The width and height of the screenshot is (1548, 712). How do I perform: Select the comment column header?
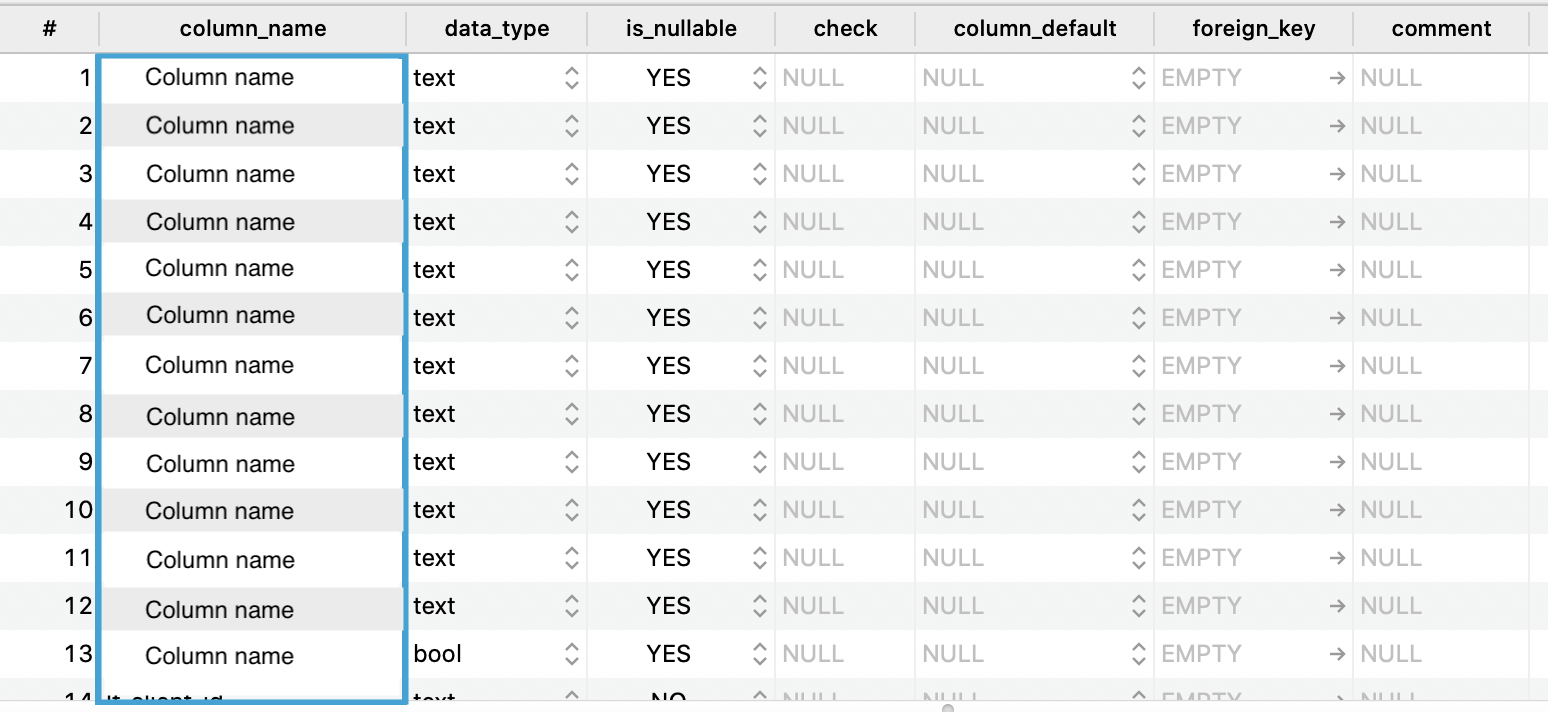pos(1441,29)
